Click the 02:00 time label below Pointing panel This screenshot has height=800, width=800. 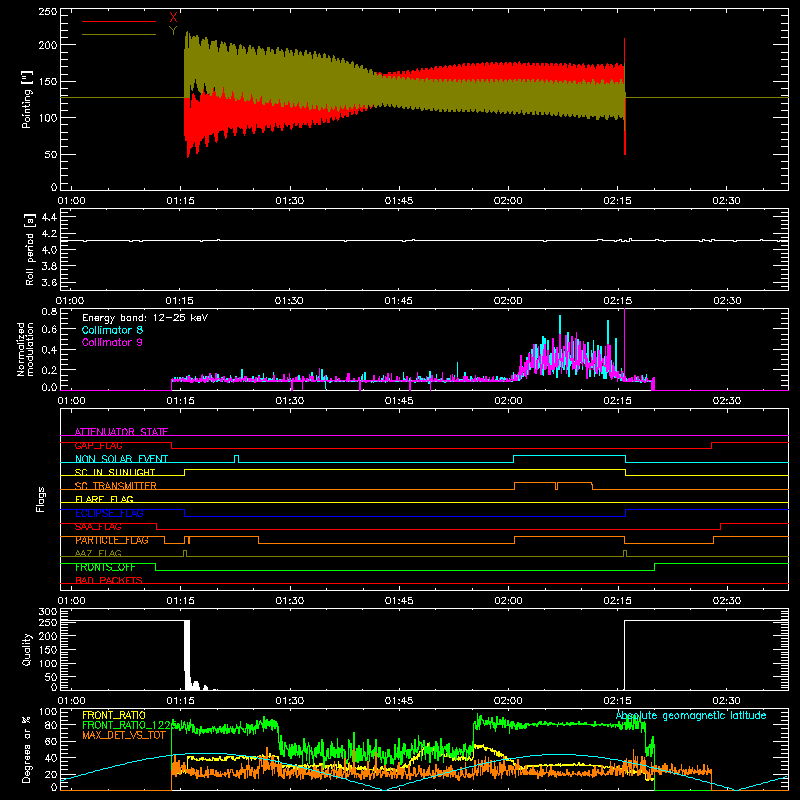(508, 201)
